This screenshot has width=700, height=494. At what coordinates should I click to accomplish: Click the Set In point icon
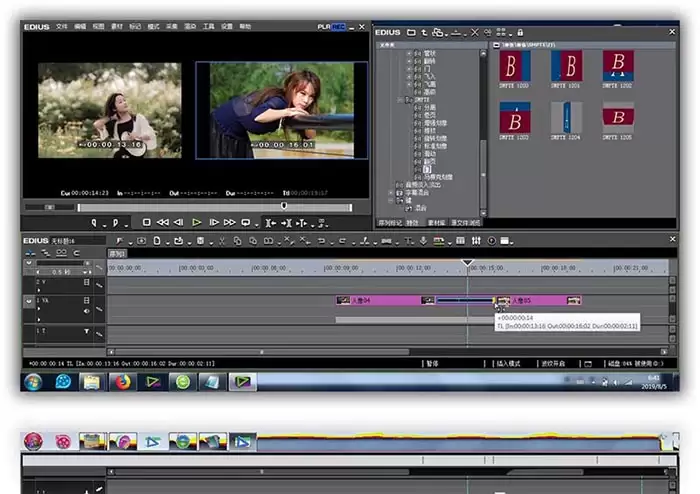(x=94, y=222)
